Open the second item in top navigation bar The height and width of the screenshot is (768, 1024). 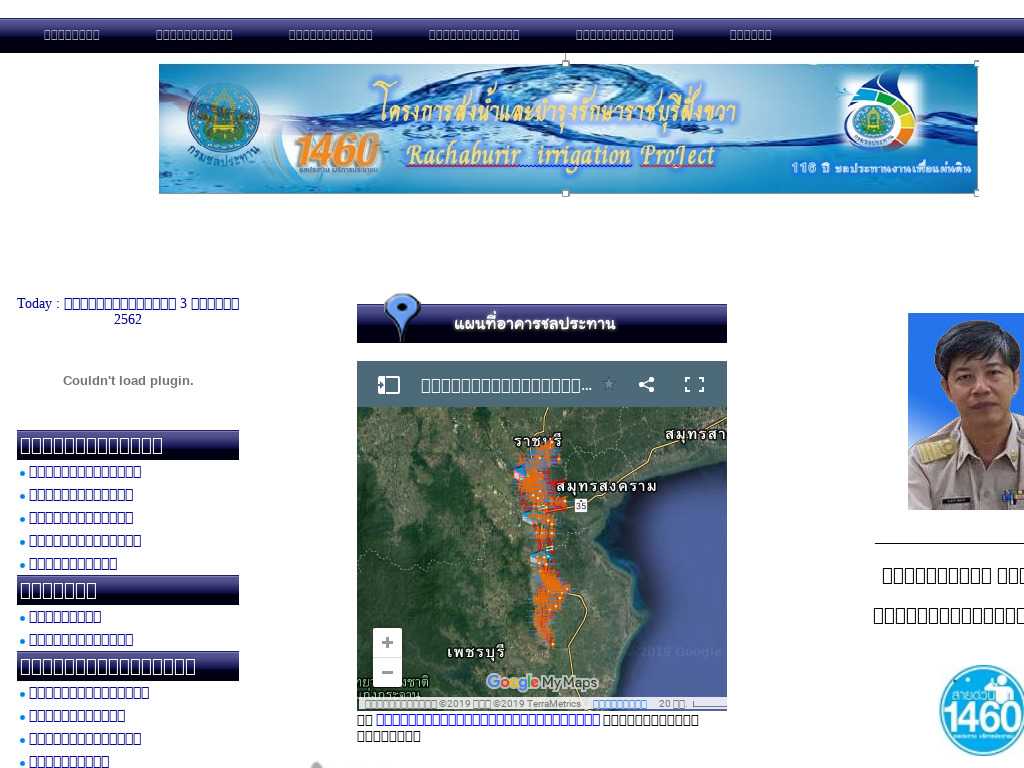pyautogui.click(x=194, y=35)
